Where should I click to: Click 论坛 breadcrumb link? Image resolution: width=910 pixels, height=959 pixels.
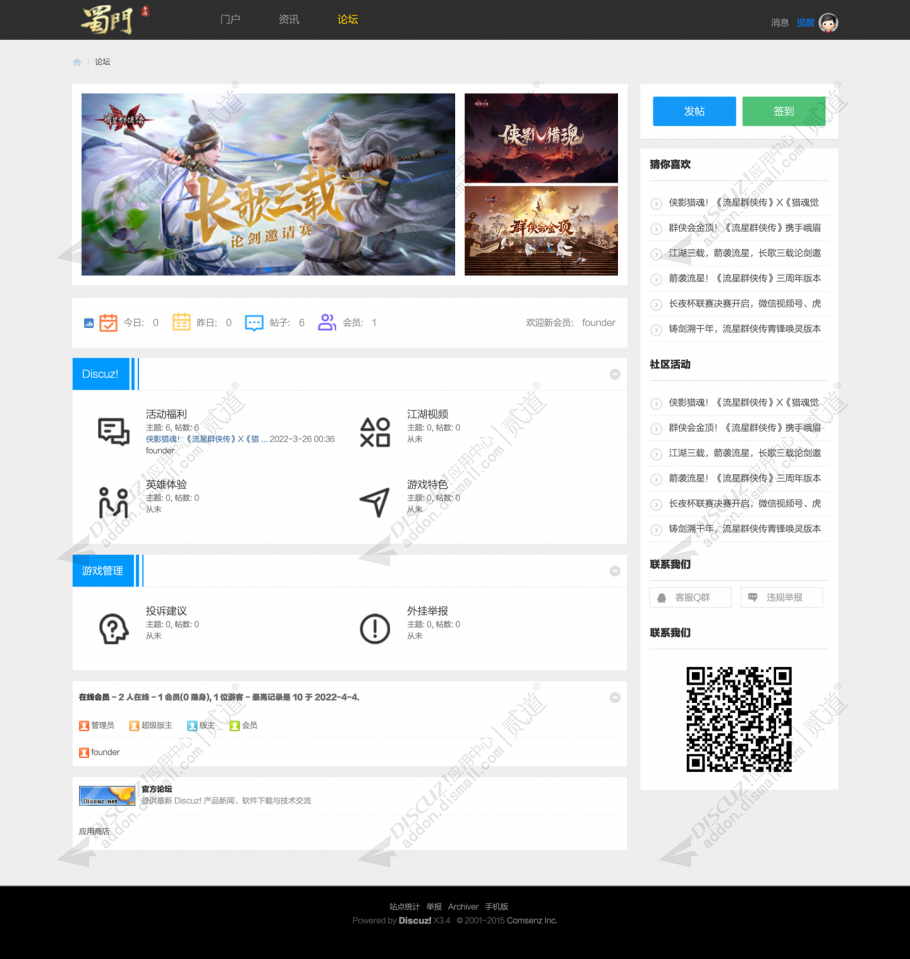point(102,62)
